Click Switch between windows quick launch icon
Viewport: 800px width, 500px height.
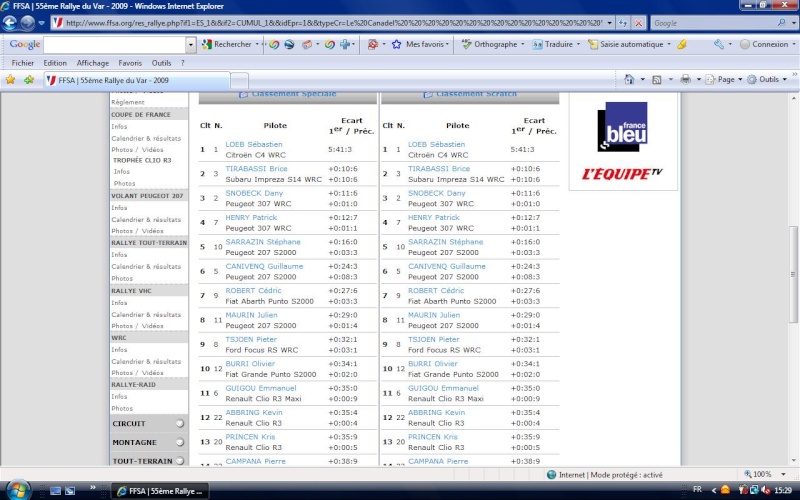[70, 491]
